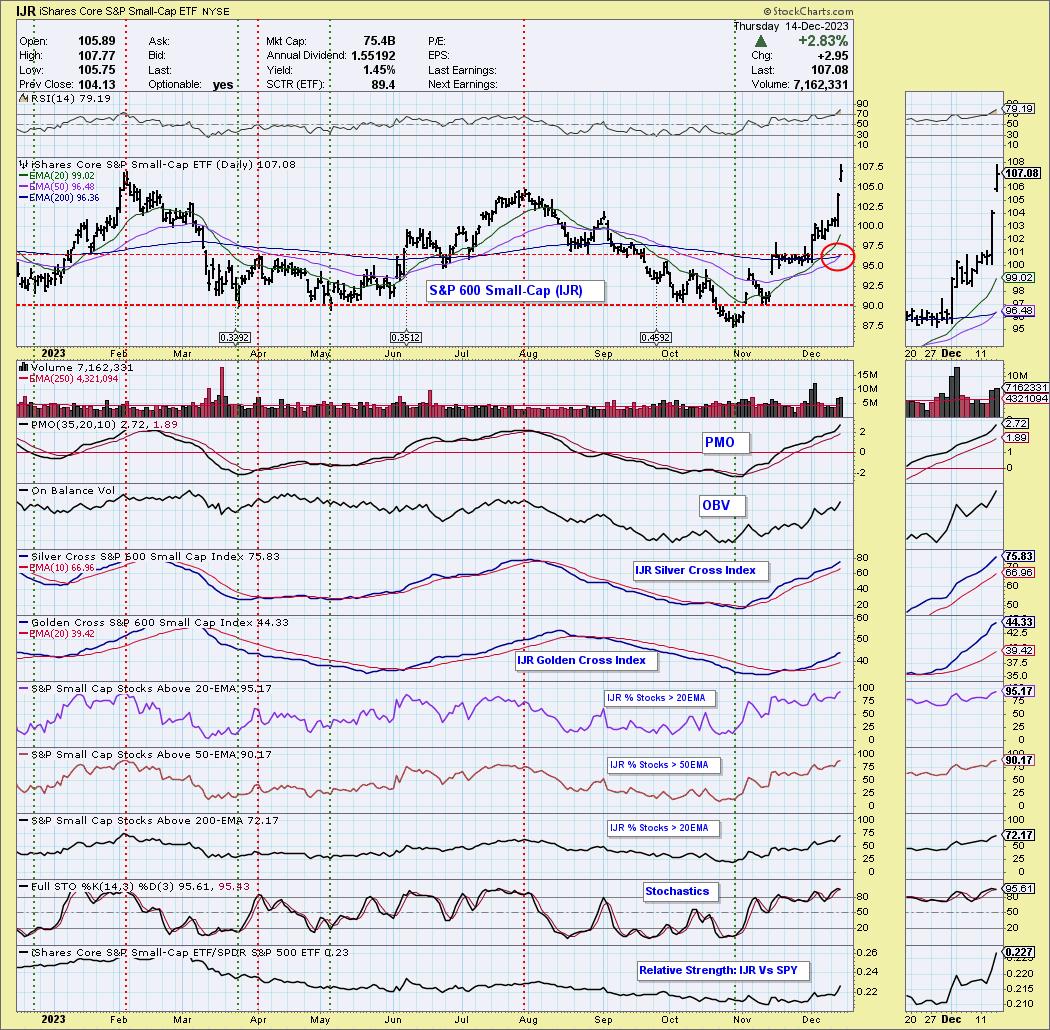Click the Optionable value yes
This screenshot has width=1050, height=1030.
pos(222,84)
